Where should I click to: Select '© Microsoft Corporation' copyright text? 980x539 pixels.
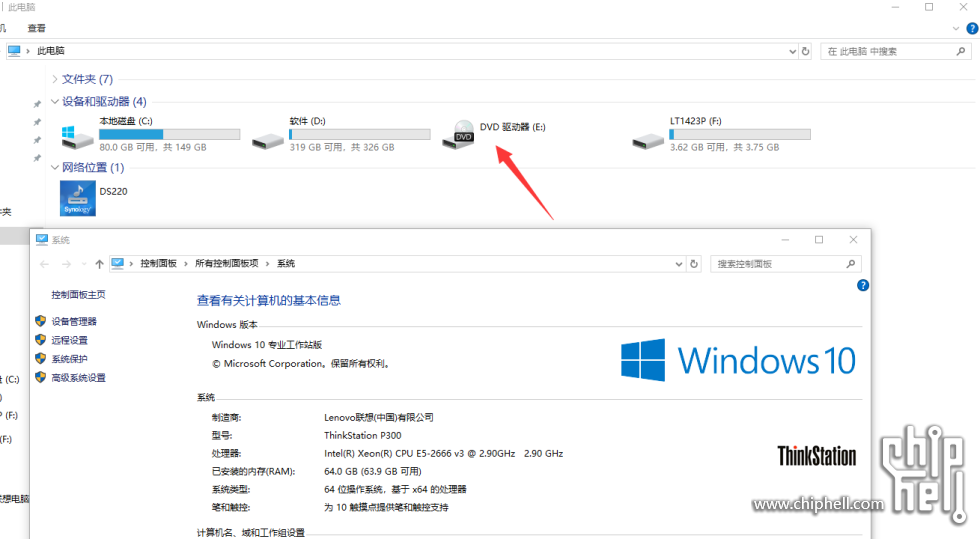tap(301, 363)
